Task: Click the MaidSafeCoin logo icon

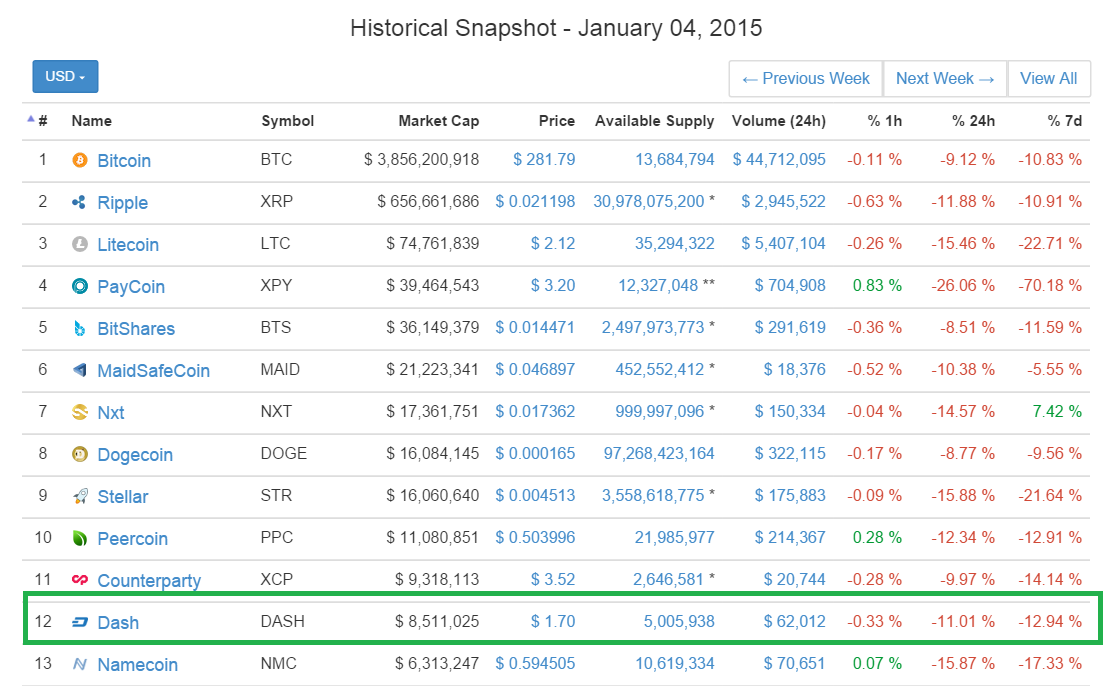Action: pos(80,370)
